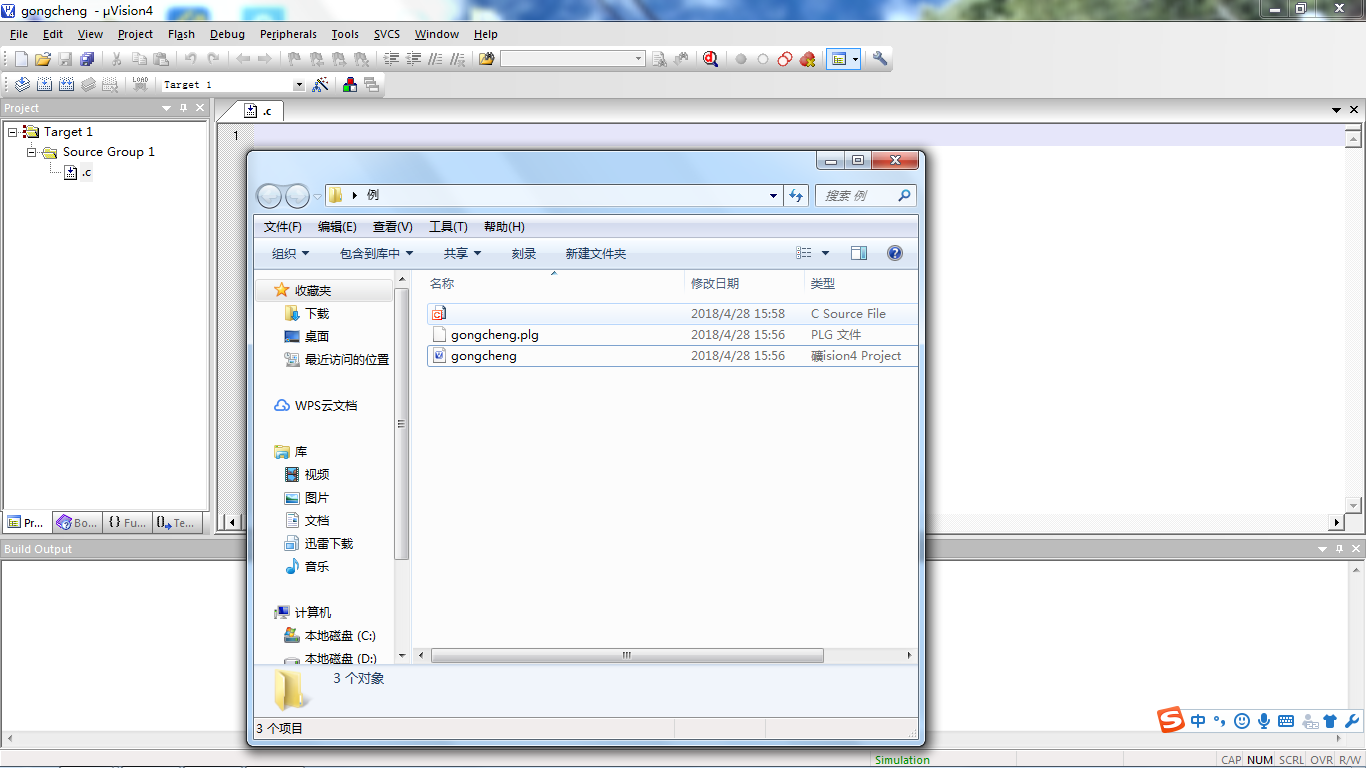Open Configuration wrench icon in toolbar
This screenshot has width=1366, height=768.
[880, 59]
